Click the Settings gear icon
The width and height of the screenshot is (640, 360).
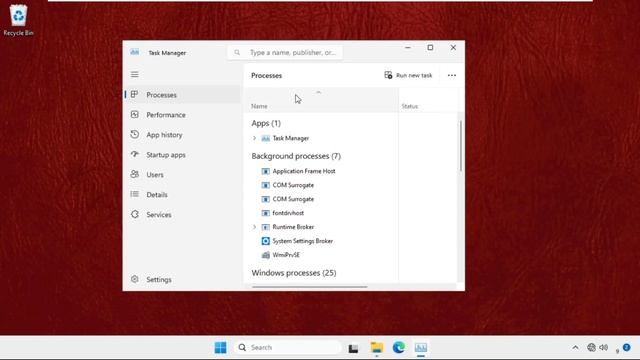[135, 279]
